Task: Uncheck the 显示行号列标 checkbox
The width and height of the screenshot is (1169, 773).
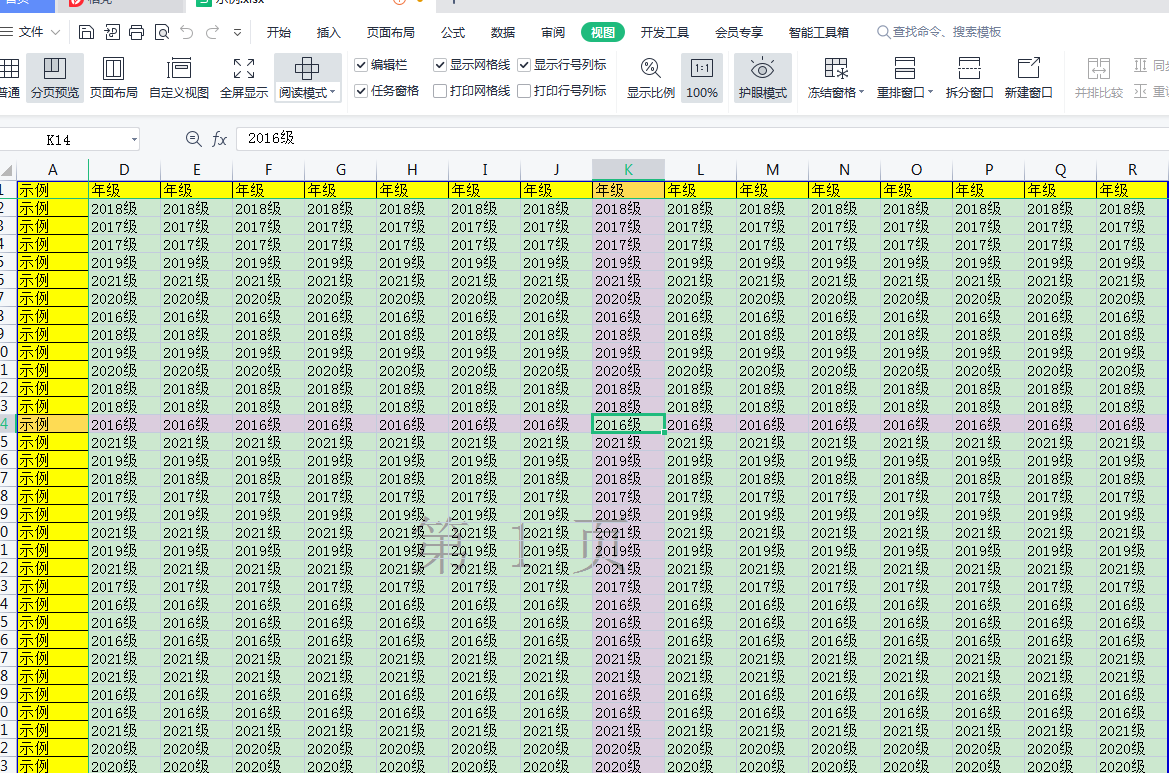Action: [524, 65]
